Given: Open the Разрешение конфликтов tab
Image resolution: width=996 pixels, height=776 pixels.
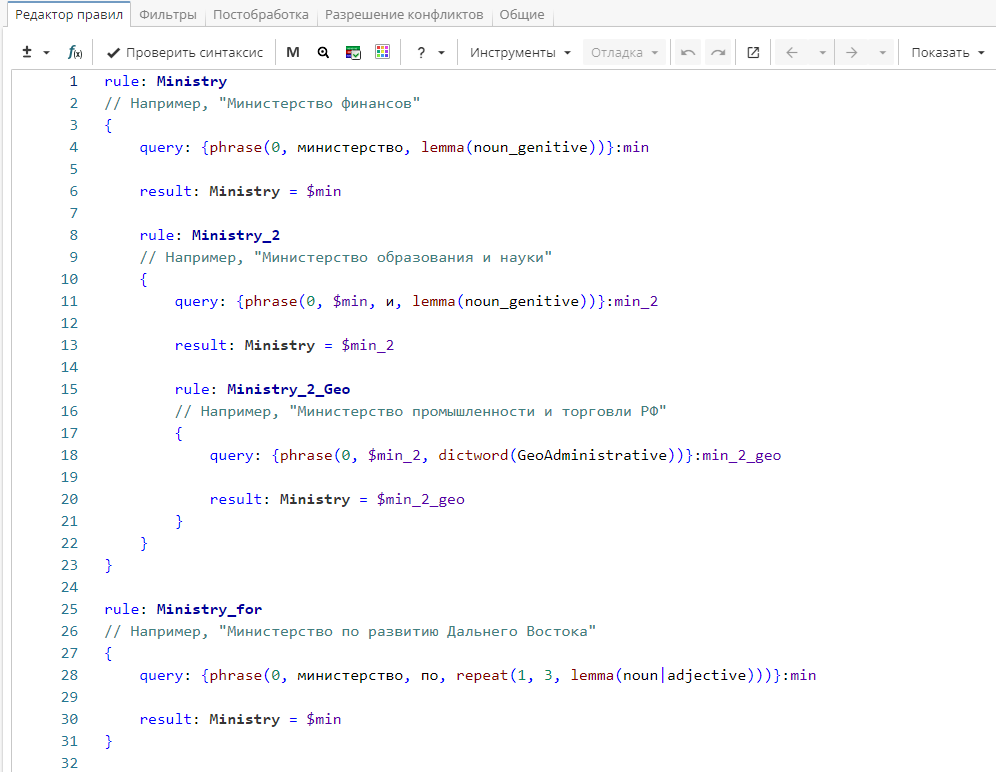Looking at the screenshot, I should [404, 15].
